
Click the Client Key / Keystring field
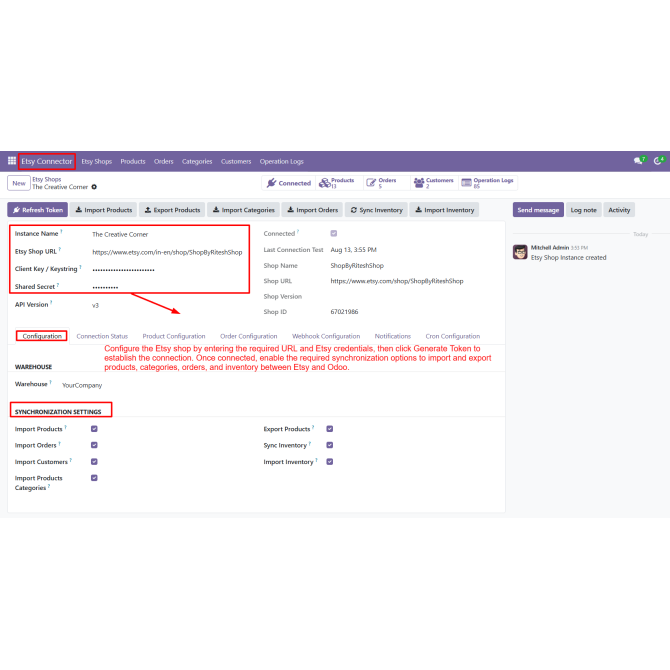click(169, 270)
